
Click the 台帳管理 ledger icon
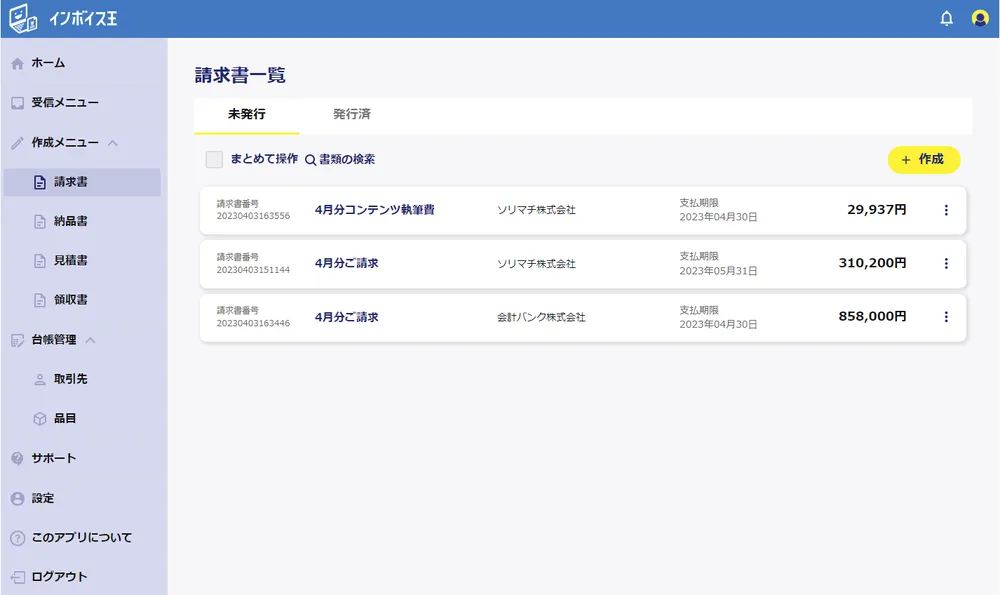[x=18, y=341]
